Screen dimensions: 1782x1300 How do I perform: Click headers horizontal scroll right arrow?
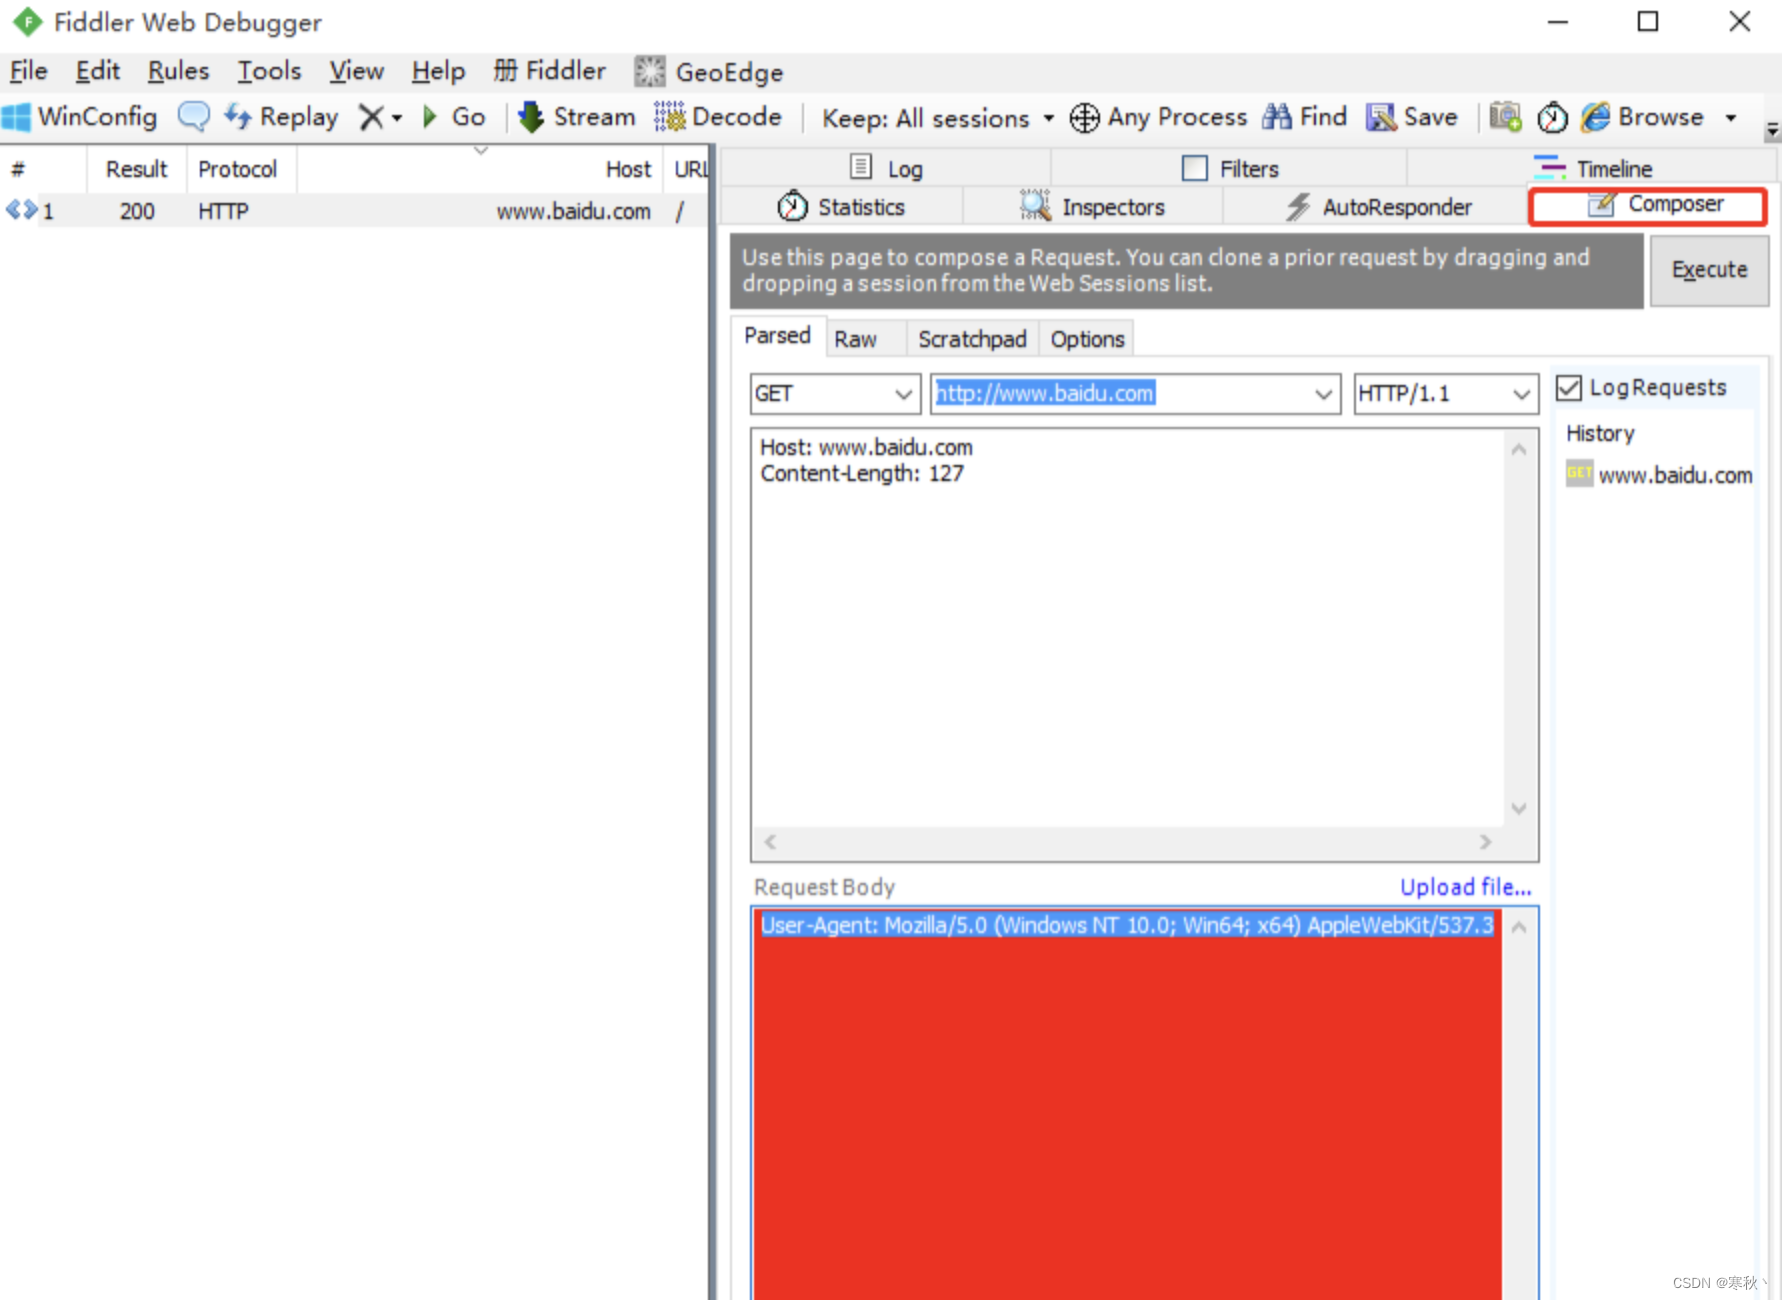pyautogui.click(x=1486, y=842)
